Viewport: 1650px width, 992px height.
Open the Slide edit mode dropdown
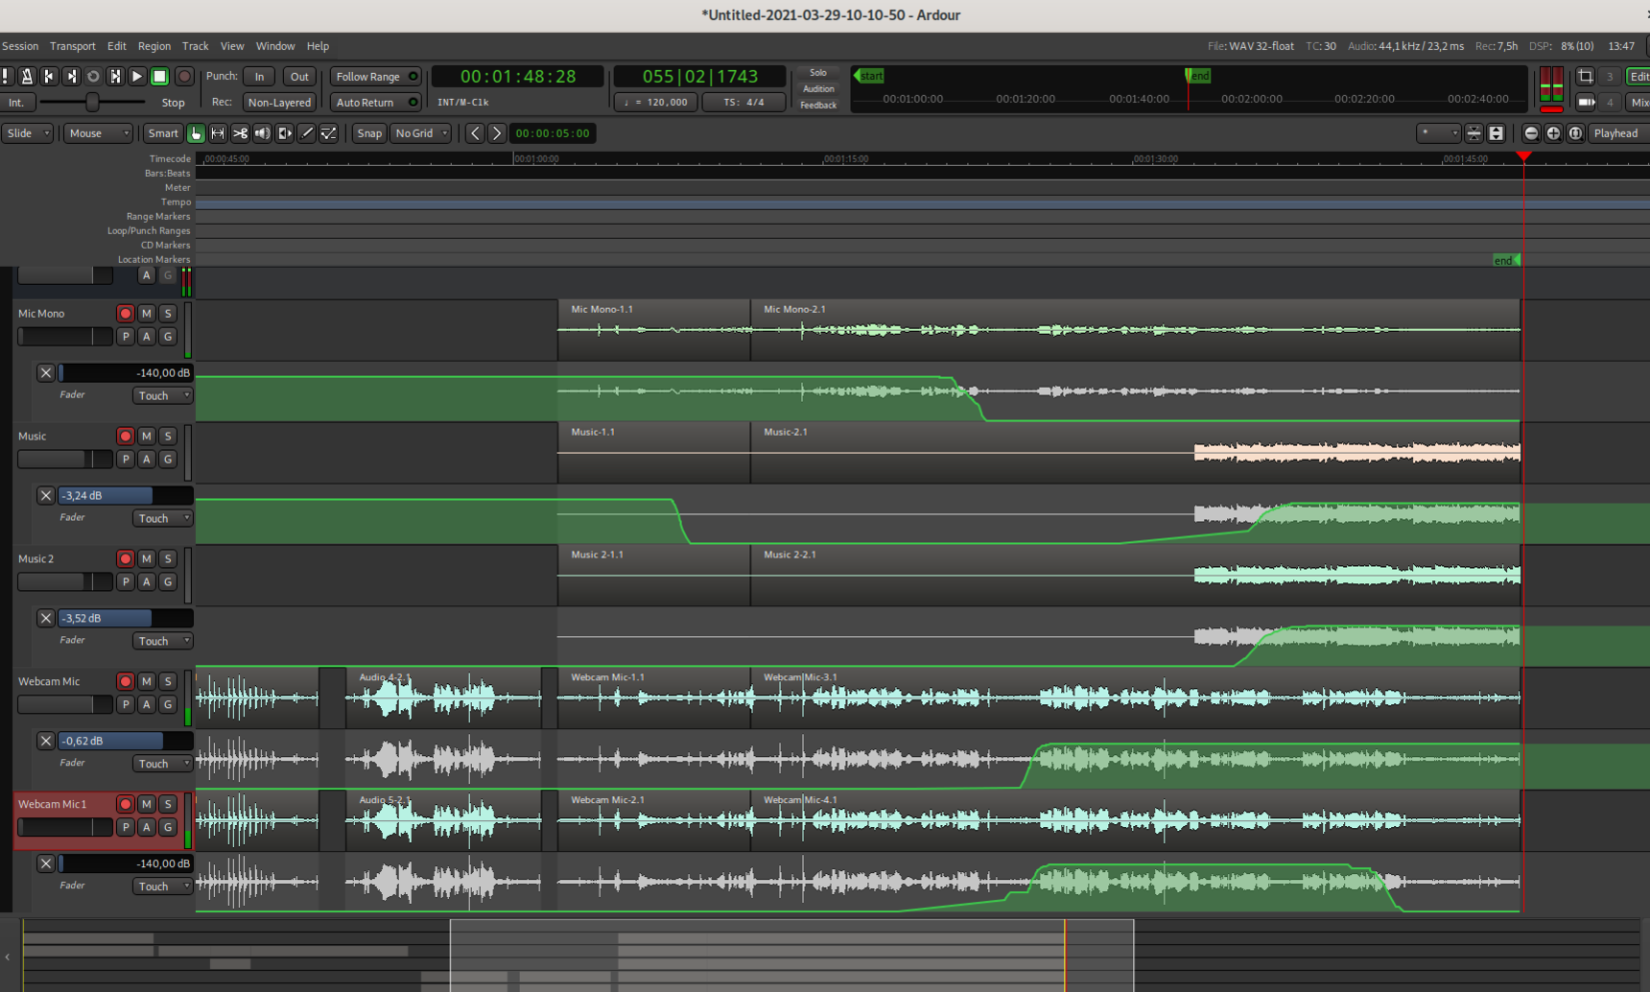(x=27, y=133)
